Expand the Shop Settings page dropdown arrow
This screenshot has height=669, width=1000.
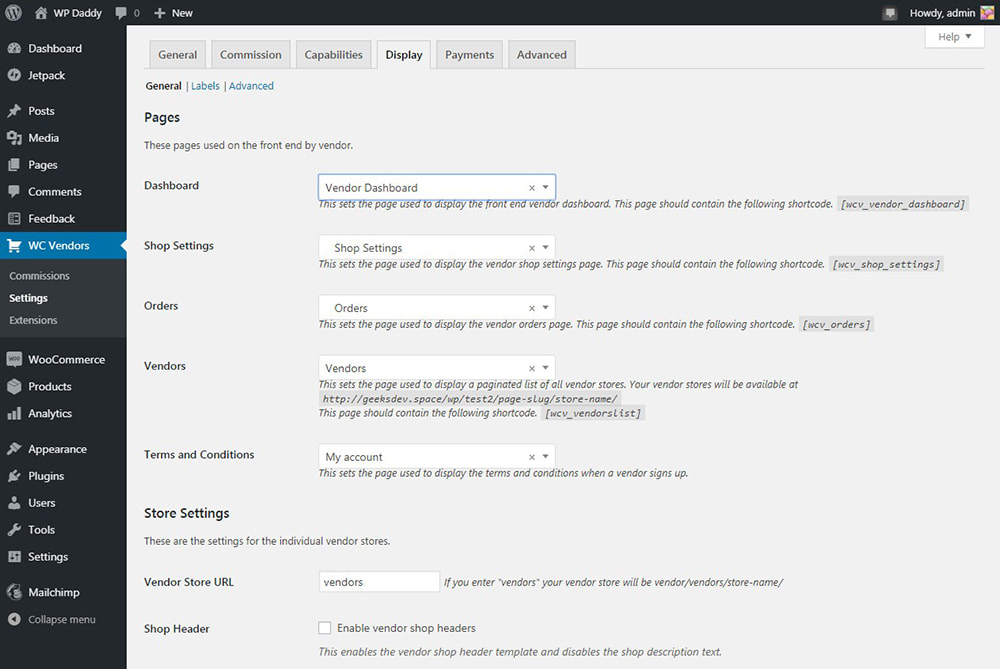tap(545, 247)
